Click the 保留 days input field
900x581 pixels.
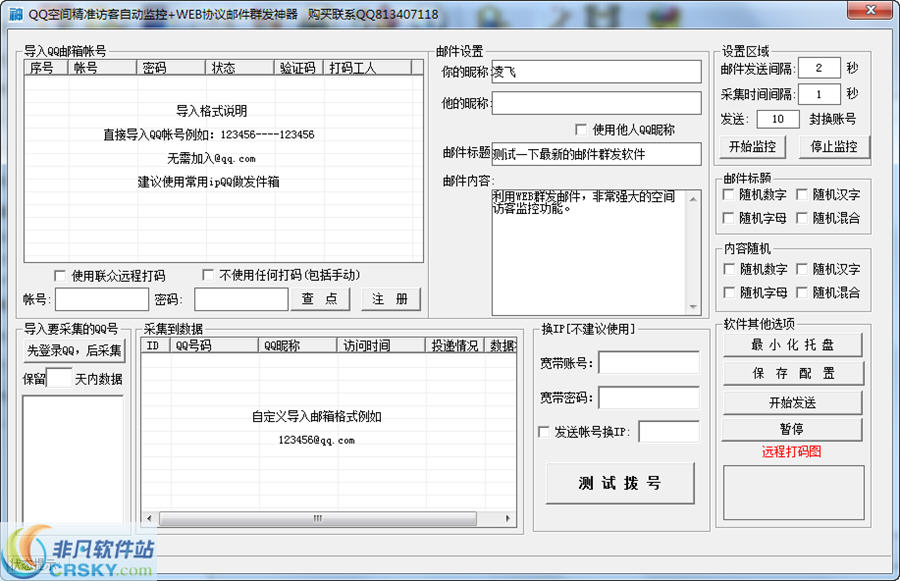pyautogui.click(x=59, y=378)
